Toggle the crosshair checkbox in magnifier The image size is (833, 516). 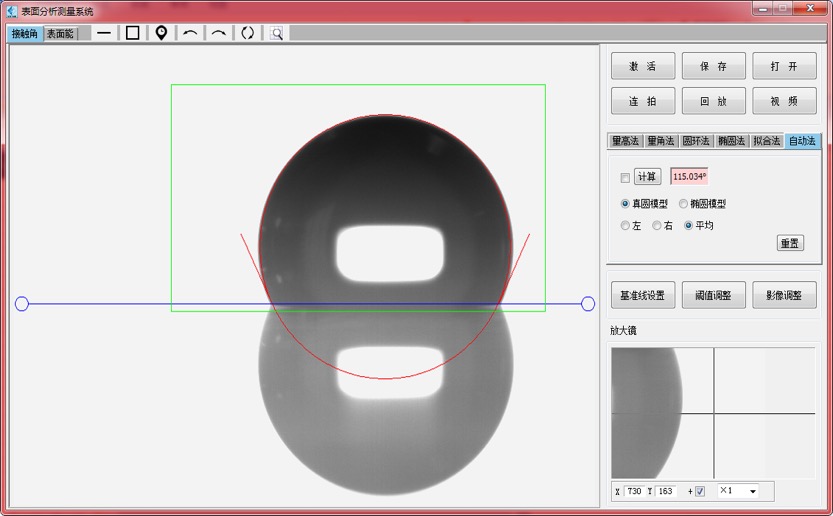click(700, 491)
